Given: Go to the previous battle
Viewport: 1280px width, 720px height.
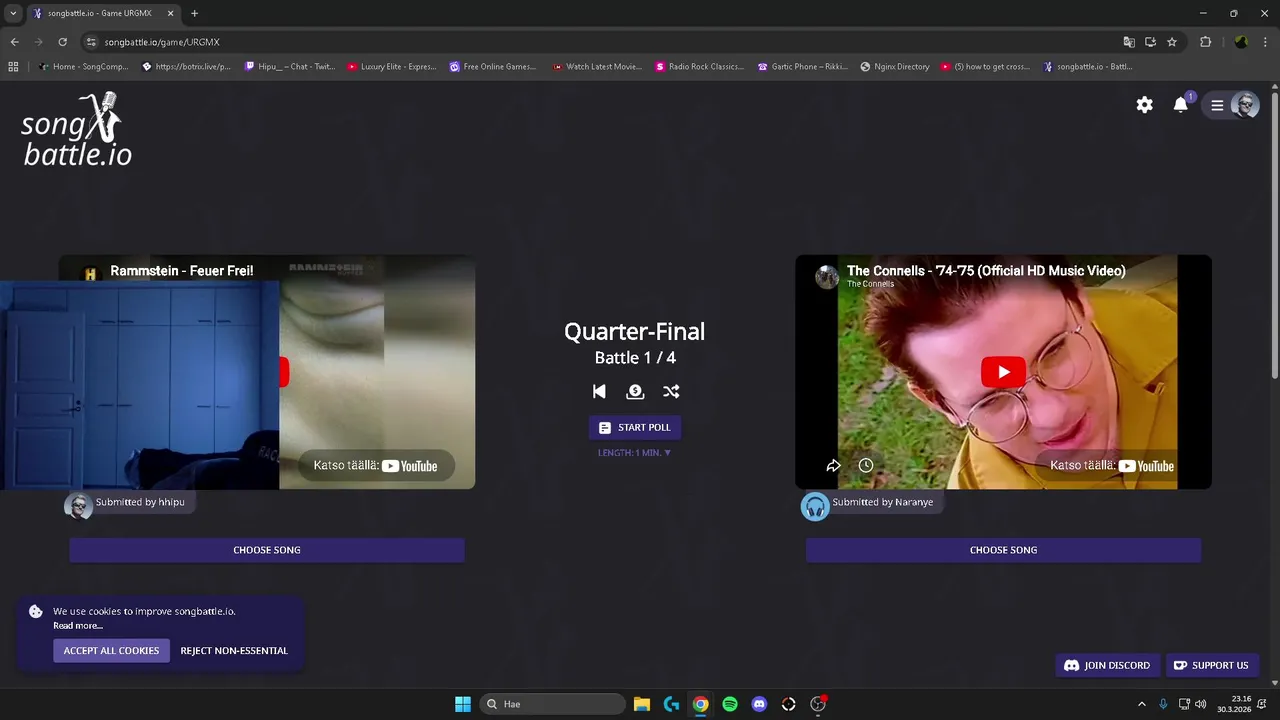Looking at the screenshot, I should [x=599, y=391].
